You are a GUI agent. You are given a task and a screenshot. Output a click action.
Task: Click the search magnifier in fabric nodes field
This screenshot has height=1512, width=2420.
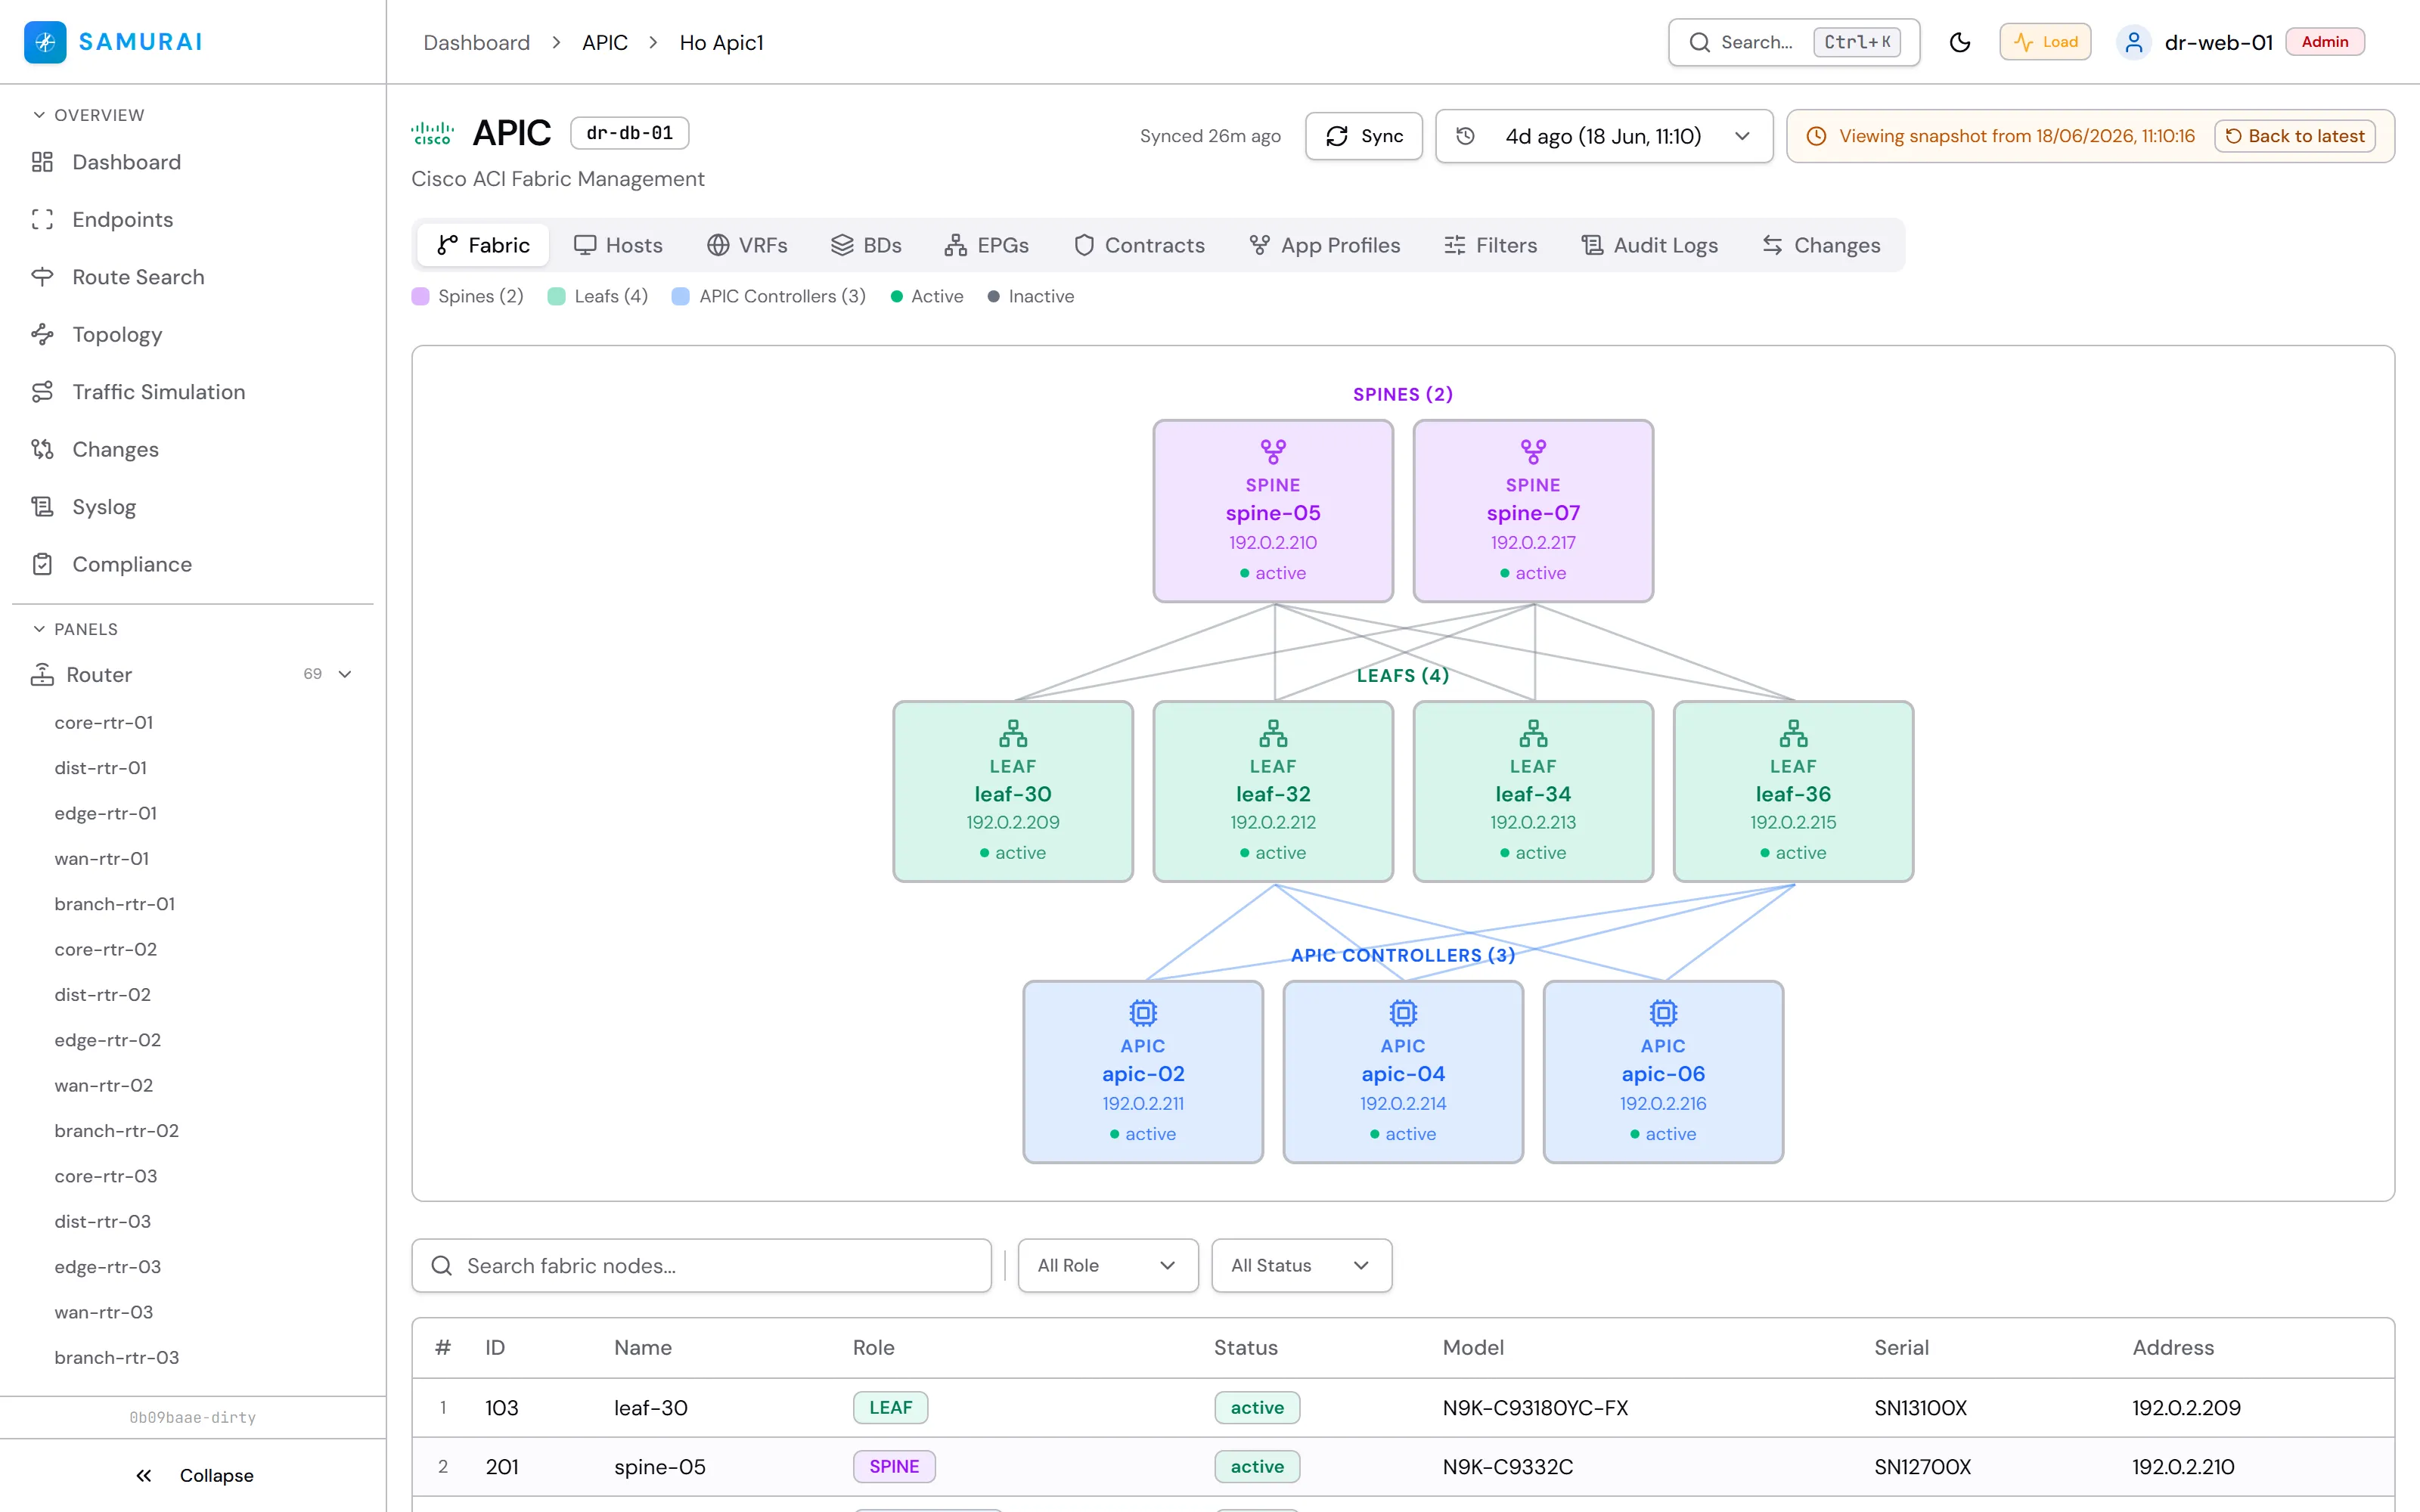pyautogui.click(x=441, y=1266)
